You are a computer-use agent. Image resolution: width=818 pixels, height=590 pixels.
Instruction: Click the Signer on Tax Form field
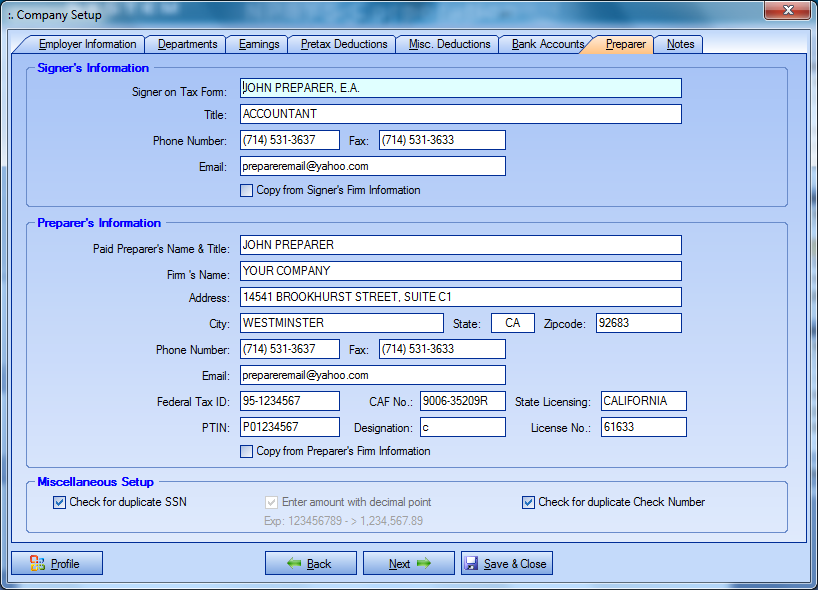(460, 88)
